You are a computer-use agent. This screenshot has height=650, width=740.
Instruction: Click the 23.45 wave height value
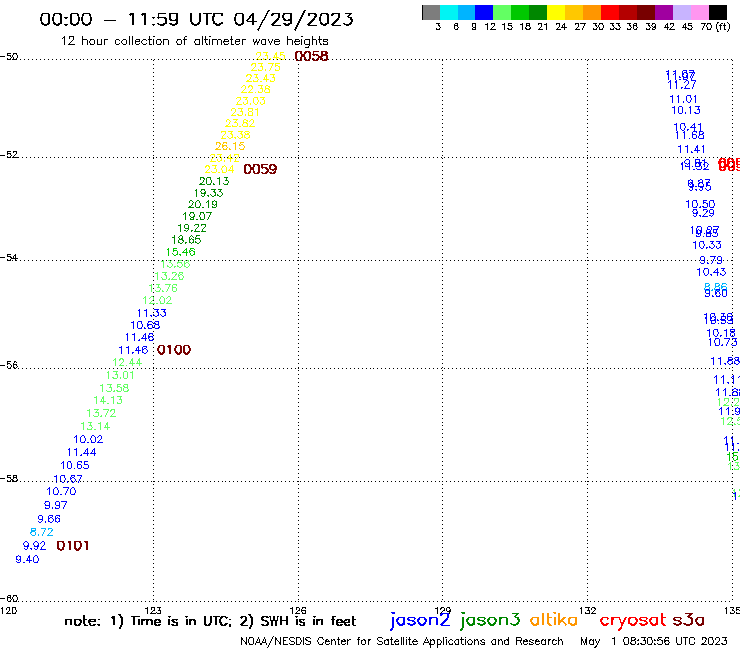(x=270, y=56)
